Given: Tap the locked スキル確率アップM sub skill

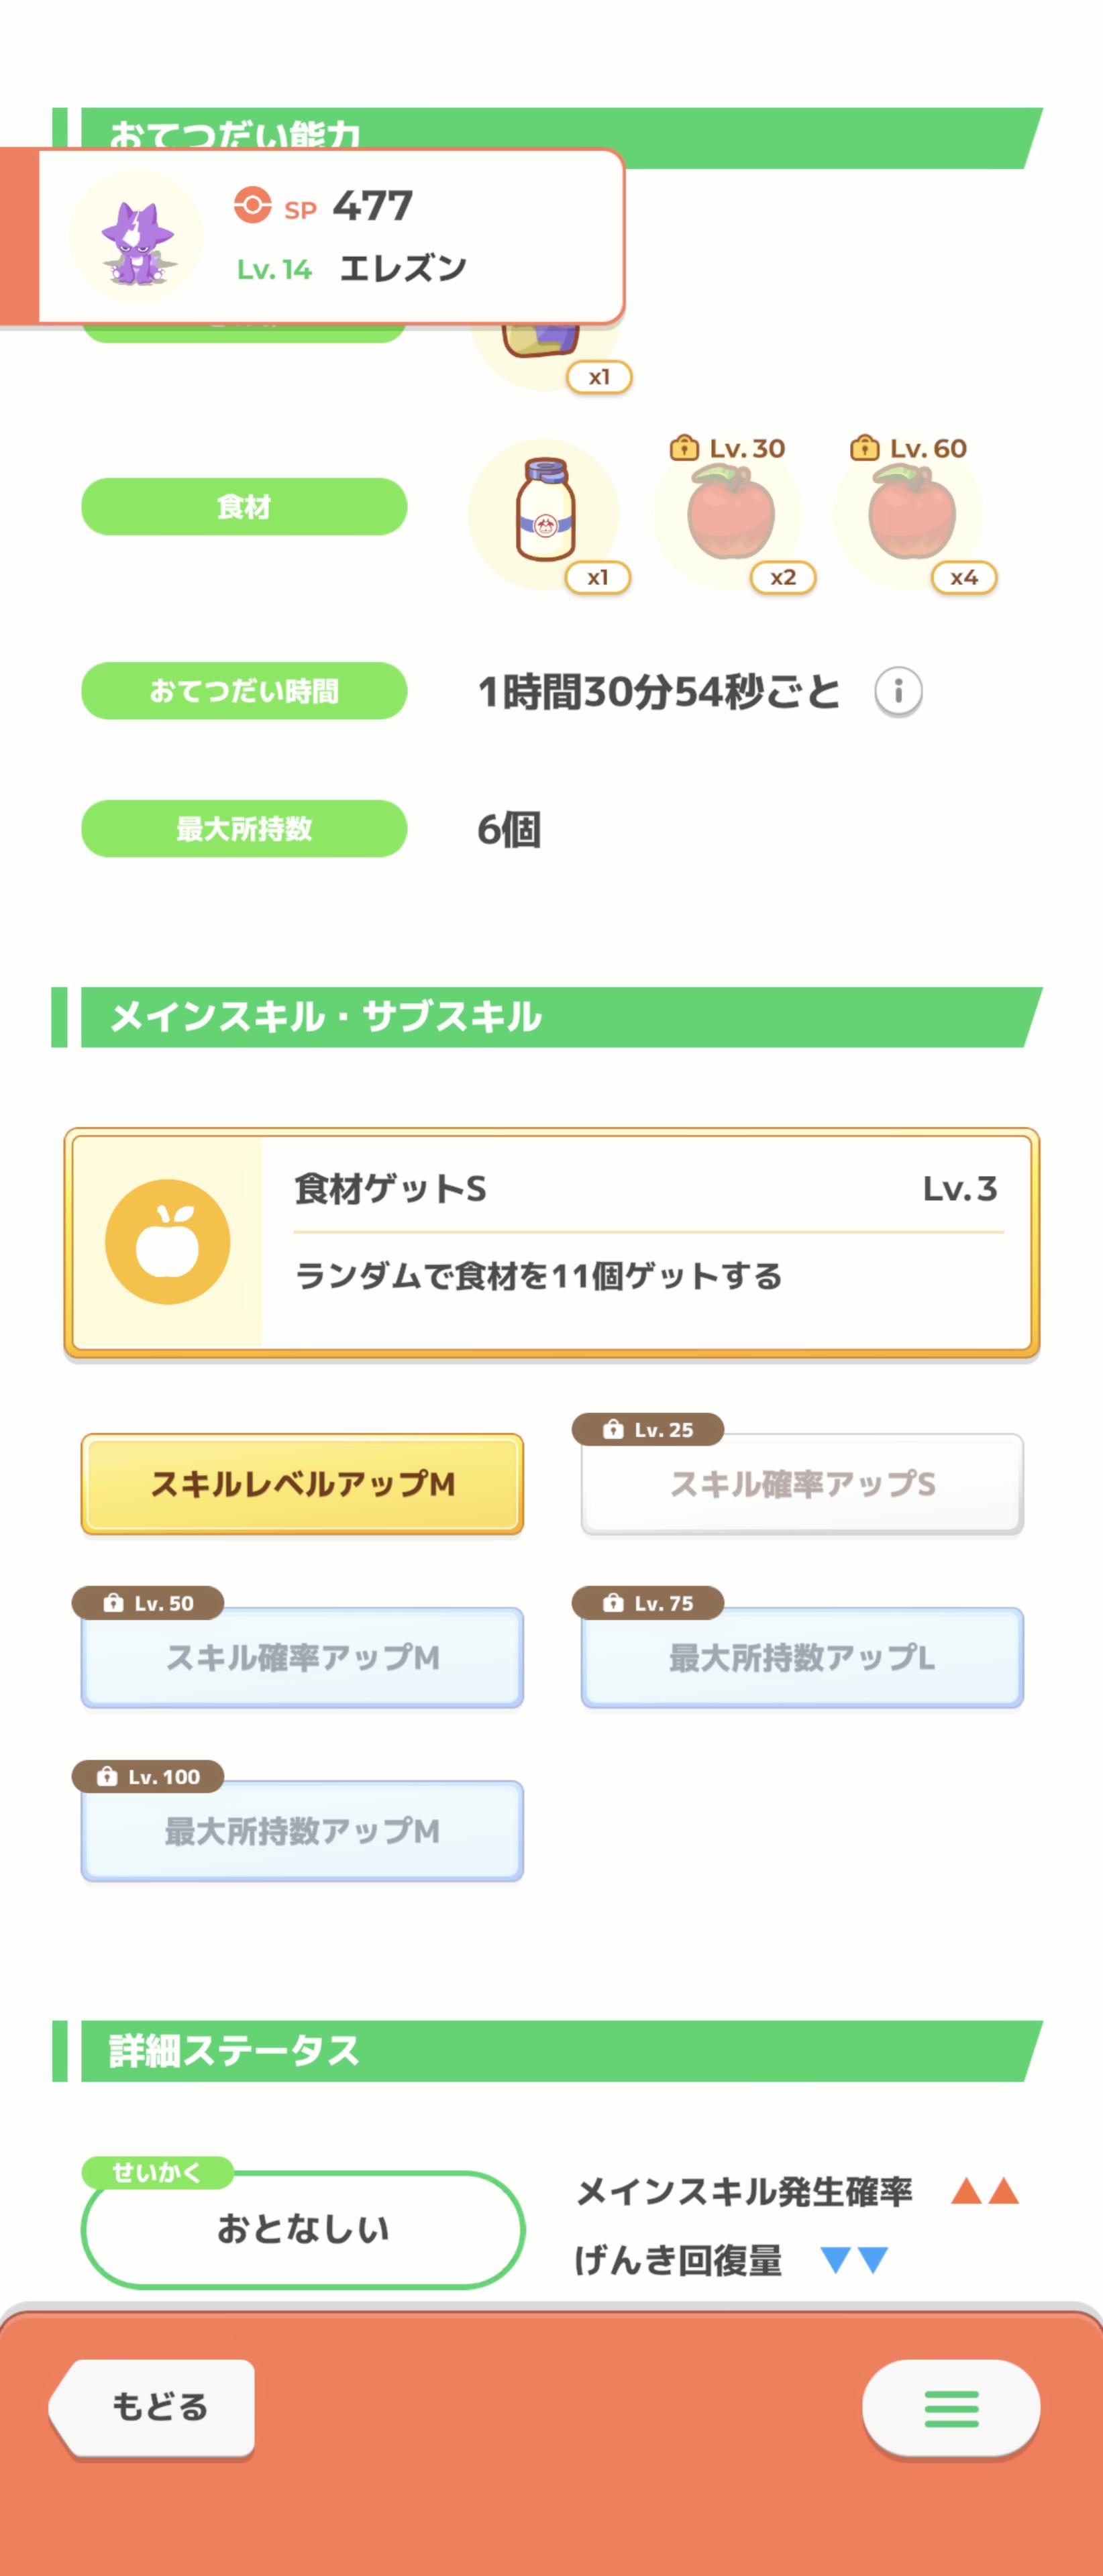Looking at the screenshot, I should coord(302,1657).
